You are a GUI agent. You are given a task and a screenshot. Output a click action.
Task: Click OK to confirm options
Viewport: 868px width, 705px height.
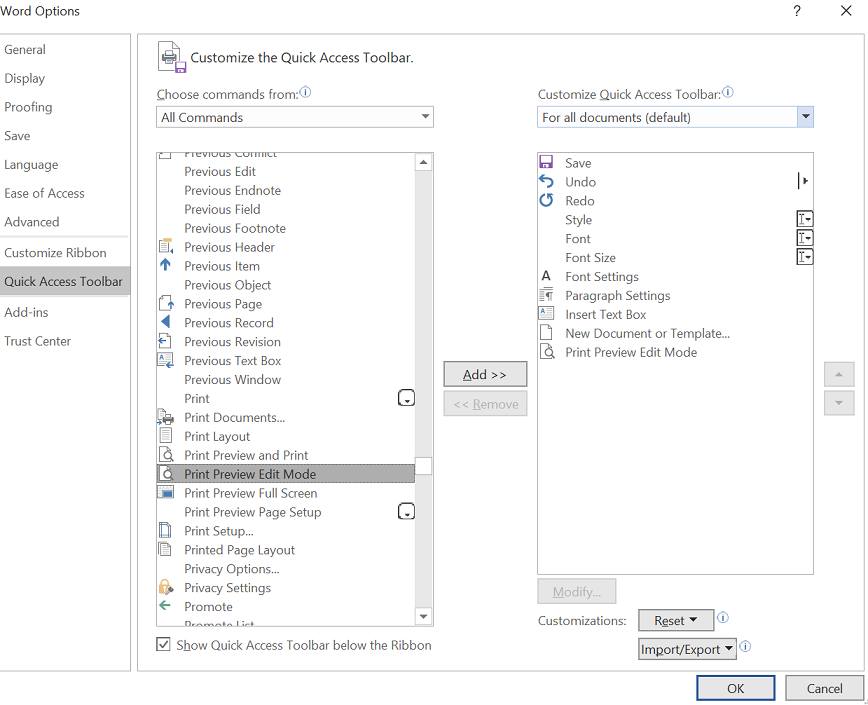[x=735, y=688]
